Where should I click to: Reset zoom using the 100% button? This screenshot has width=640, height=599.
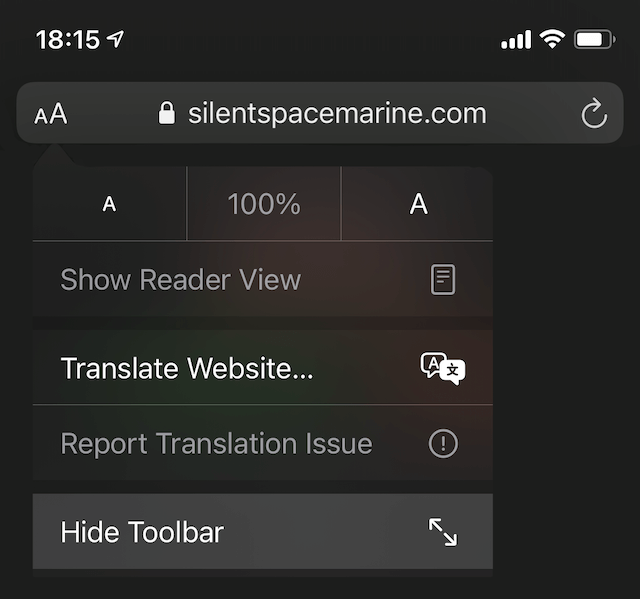[x=264, y=204]
